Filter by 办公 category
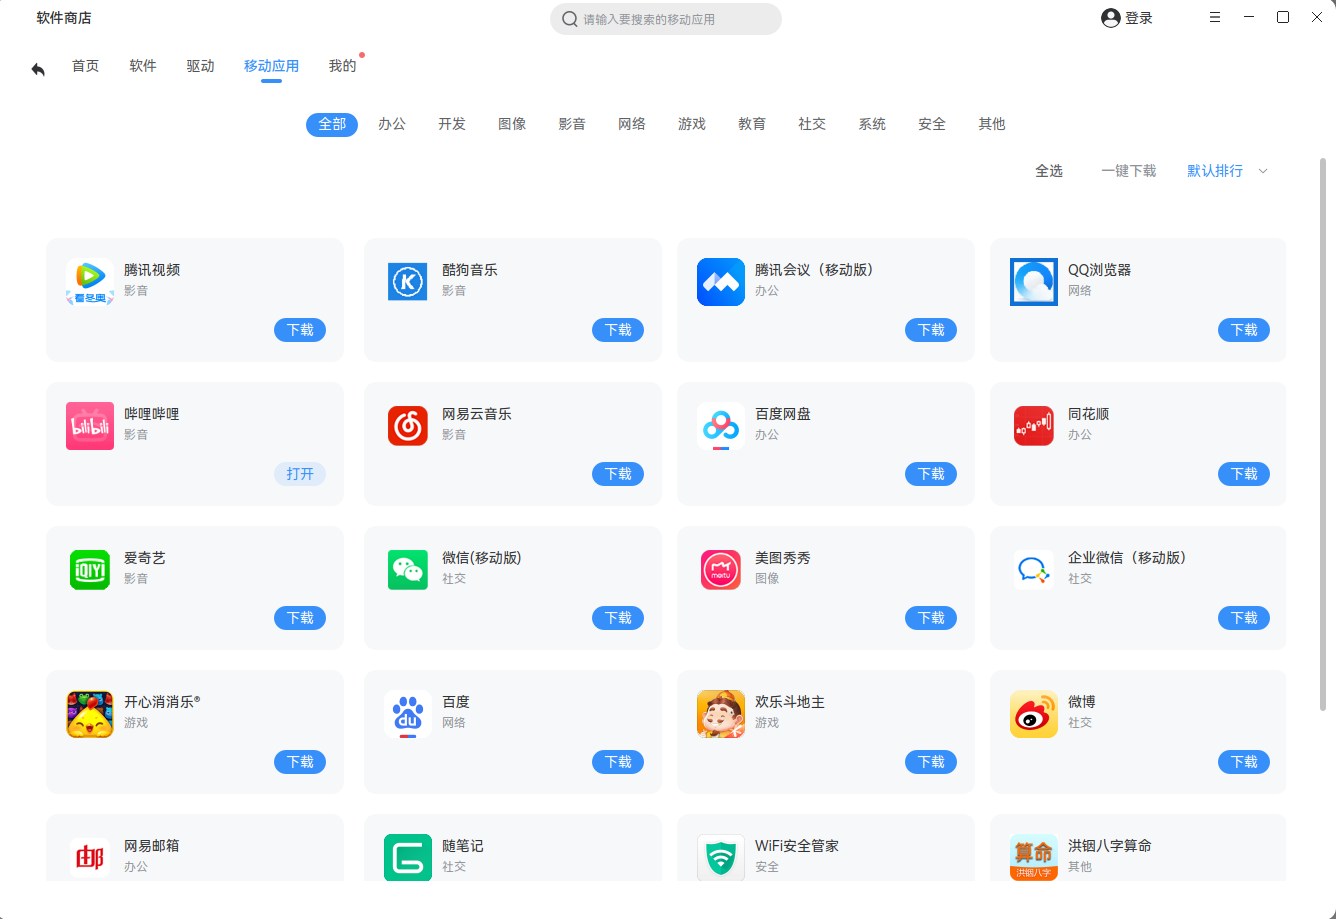This screenshot has width=1336, height=919. (x=392, y=124)
